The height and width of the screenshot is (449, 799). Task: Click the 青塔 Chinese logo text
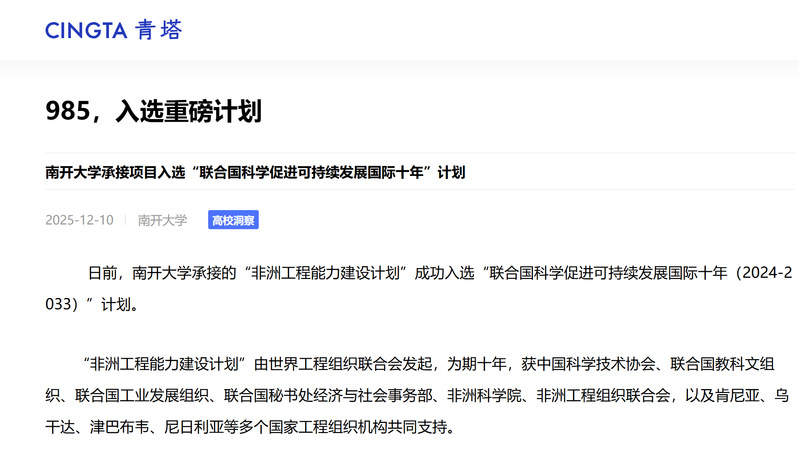point(159,31)
